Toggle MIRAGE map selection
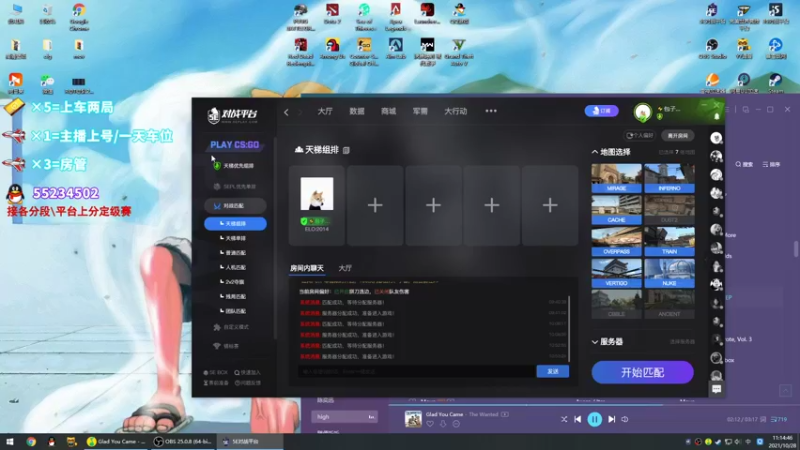The width and height of the screenshot is (800, 450). coord(616,178)
